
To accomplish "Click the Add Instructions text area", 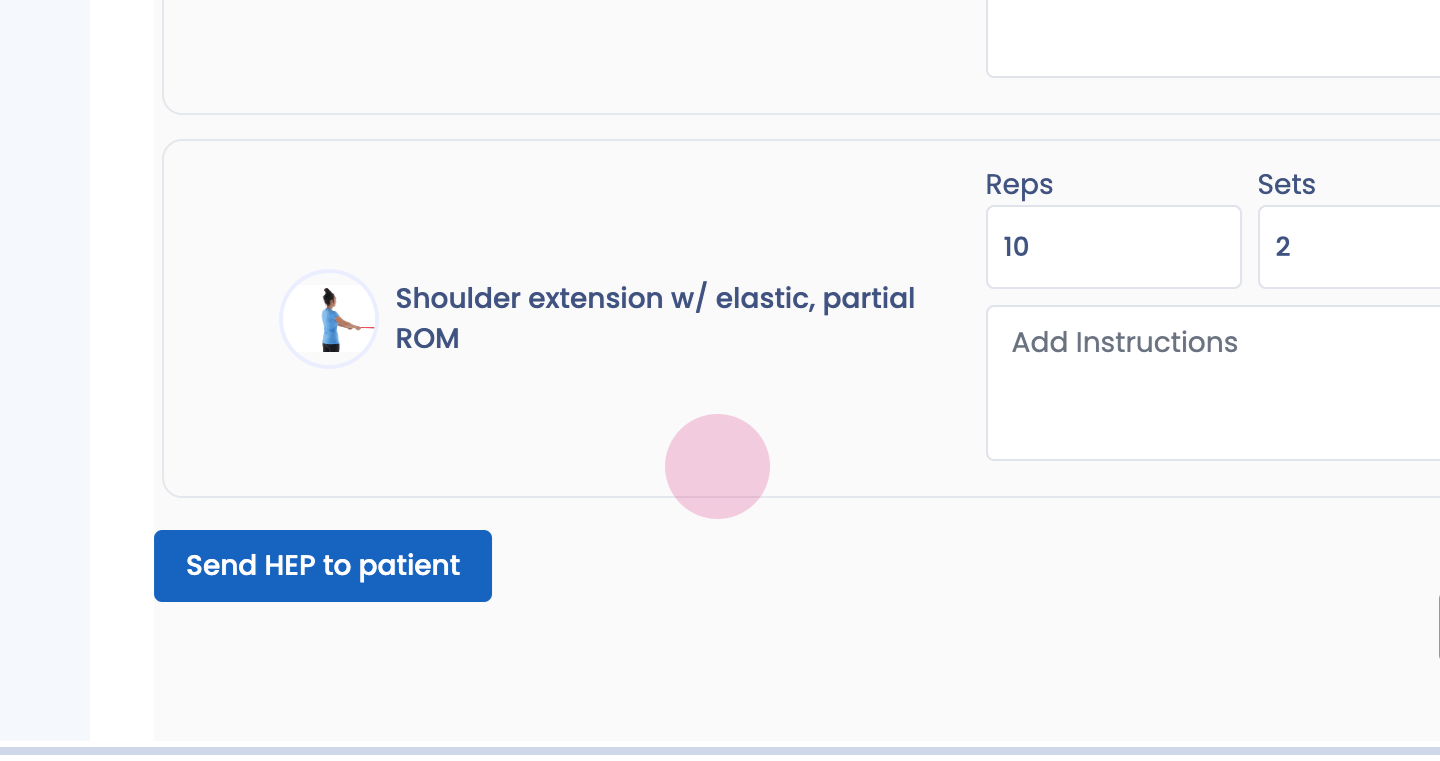I will coord(1212,383).
